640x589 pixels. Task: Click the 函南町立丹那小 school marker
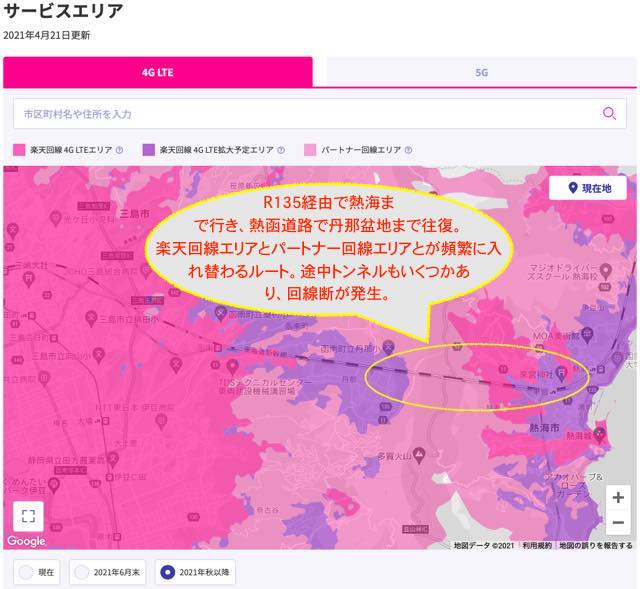(388, 347)
